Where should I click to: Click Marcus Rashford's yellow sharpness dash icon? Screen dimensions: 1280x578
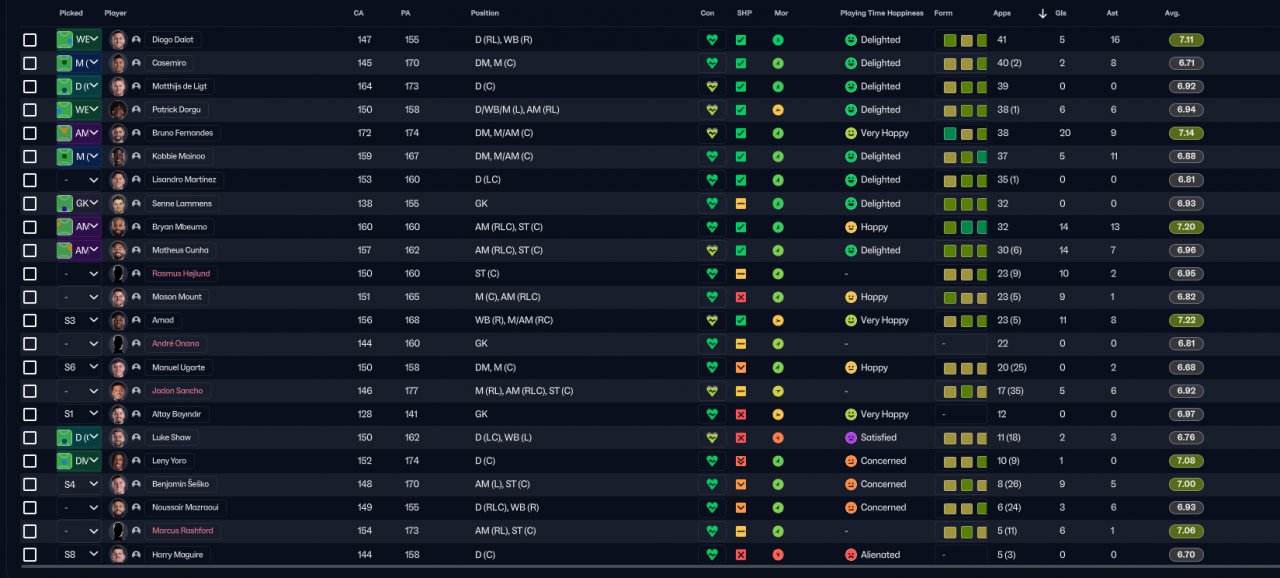coord(741,531)
